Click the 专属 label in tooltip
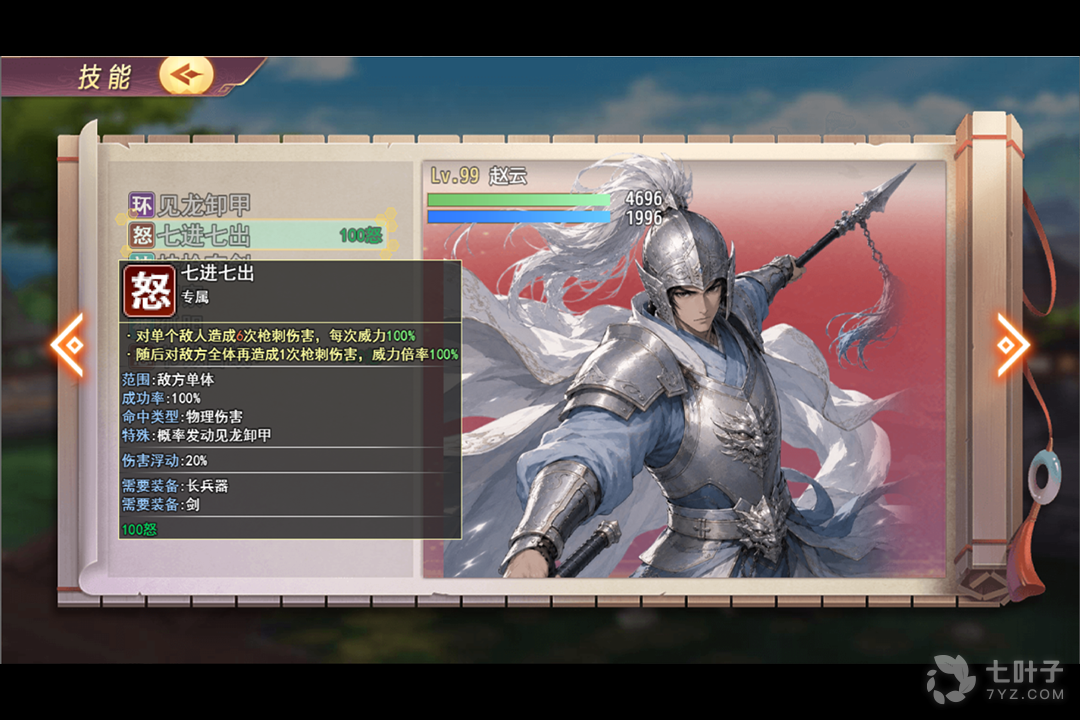The width and height of the screenshot is (1080, 720). [x=195, y=297]
